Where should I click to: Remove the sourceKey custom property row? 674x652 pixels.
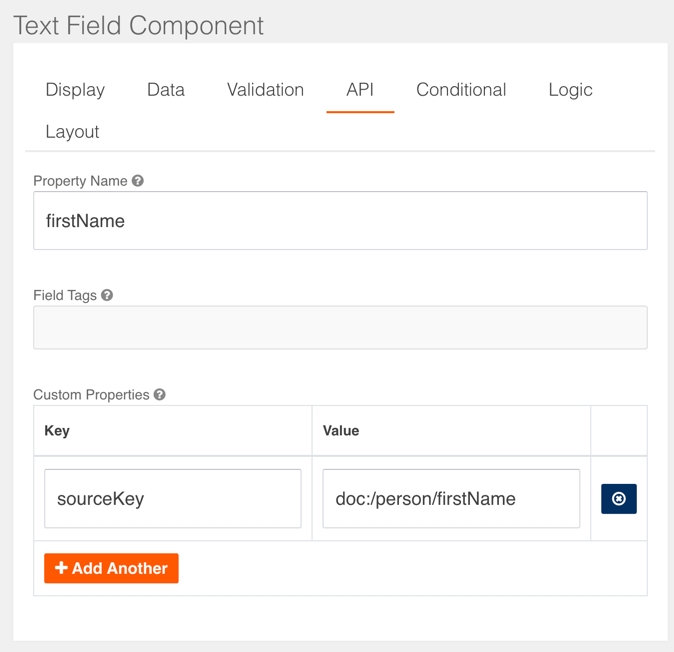click(618, 499)
